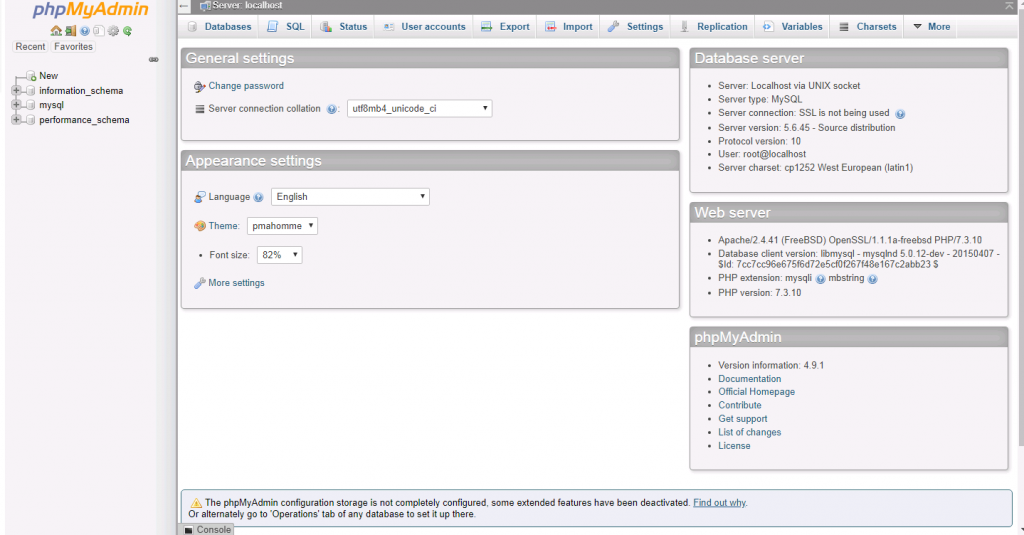Switch to the Replication tab
The image size is (1024, 535).
[713, 27]
